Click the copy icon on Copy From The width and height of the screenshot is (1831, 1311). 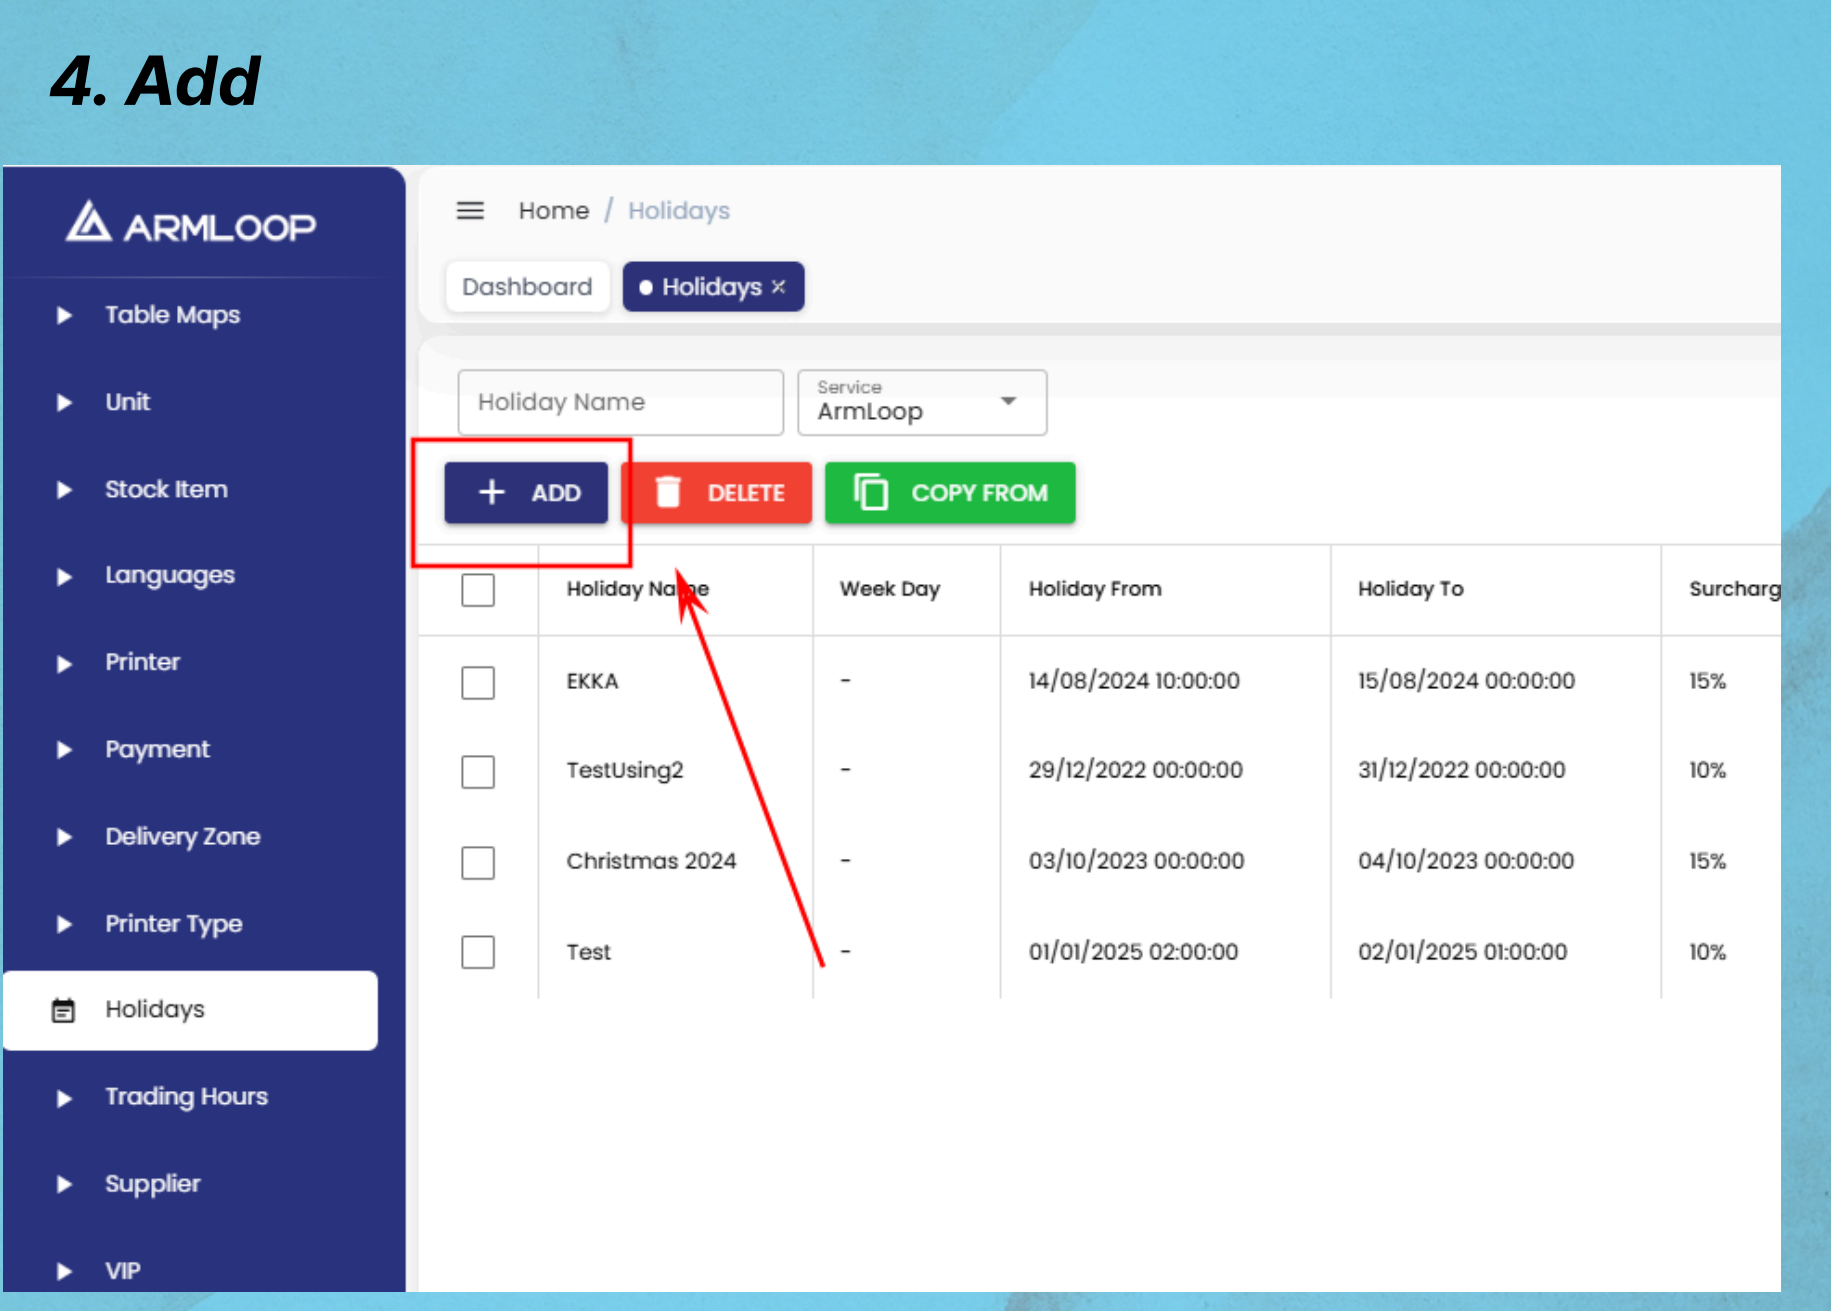871,493
